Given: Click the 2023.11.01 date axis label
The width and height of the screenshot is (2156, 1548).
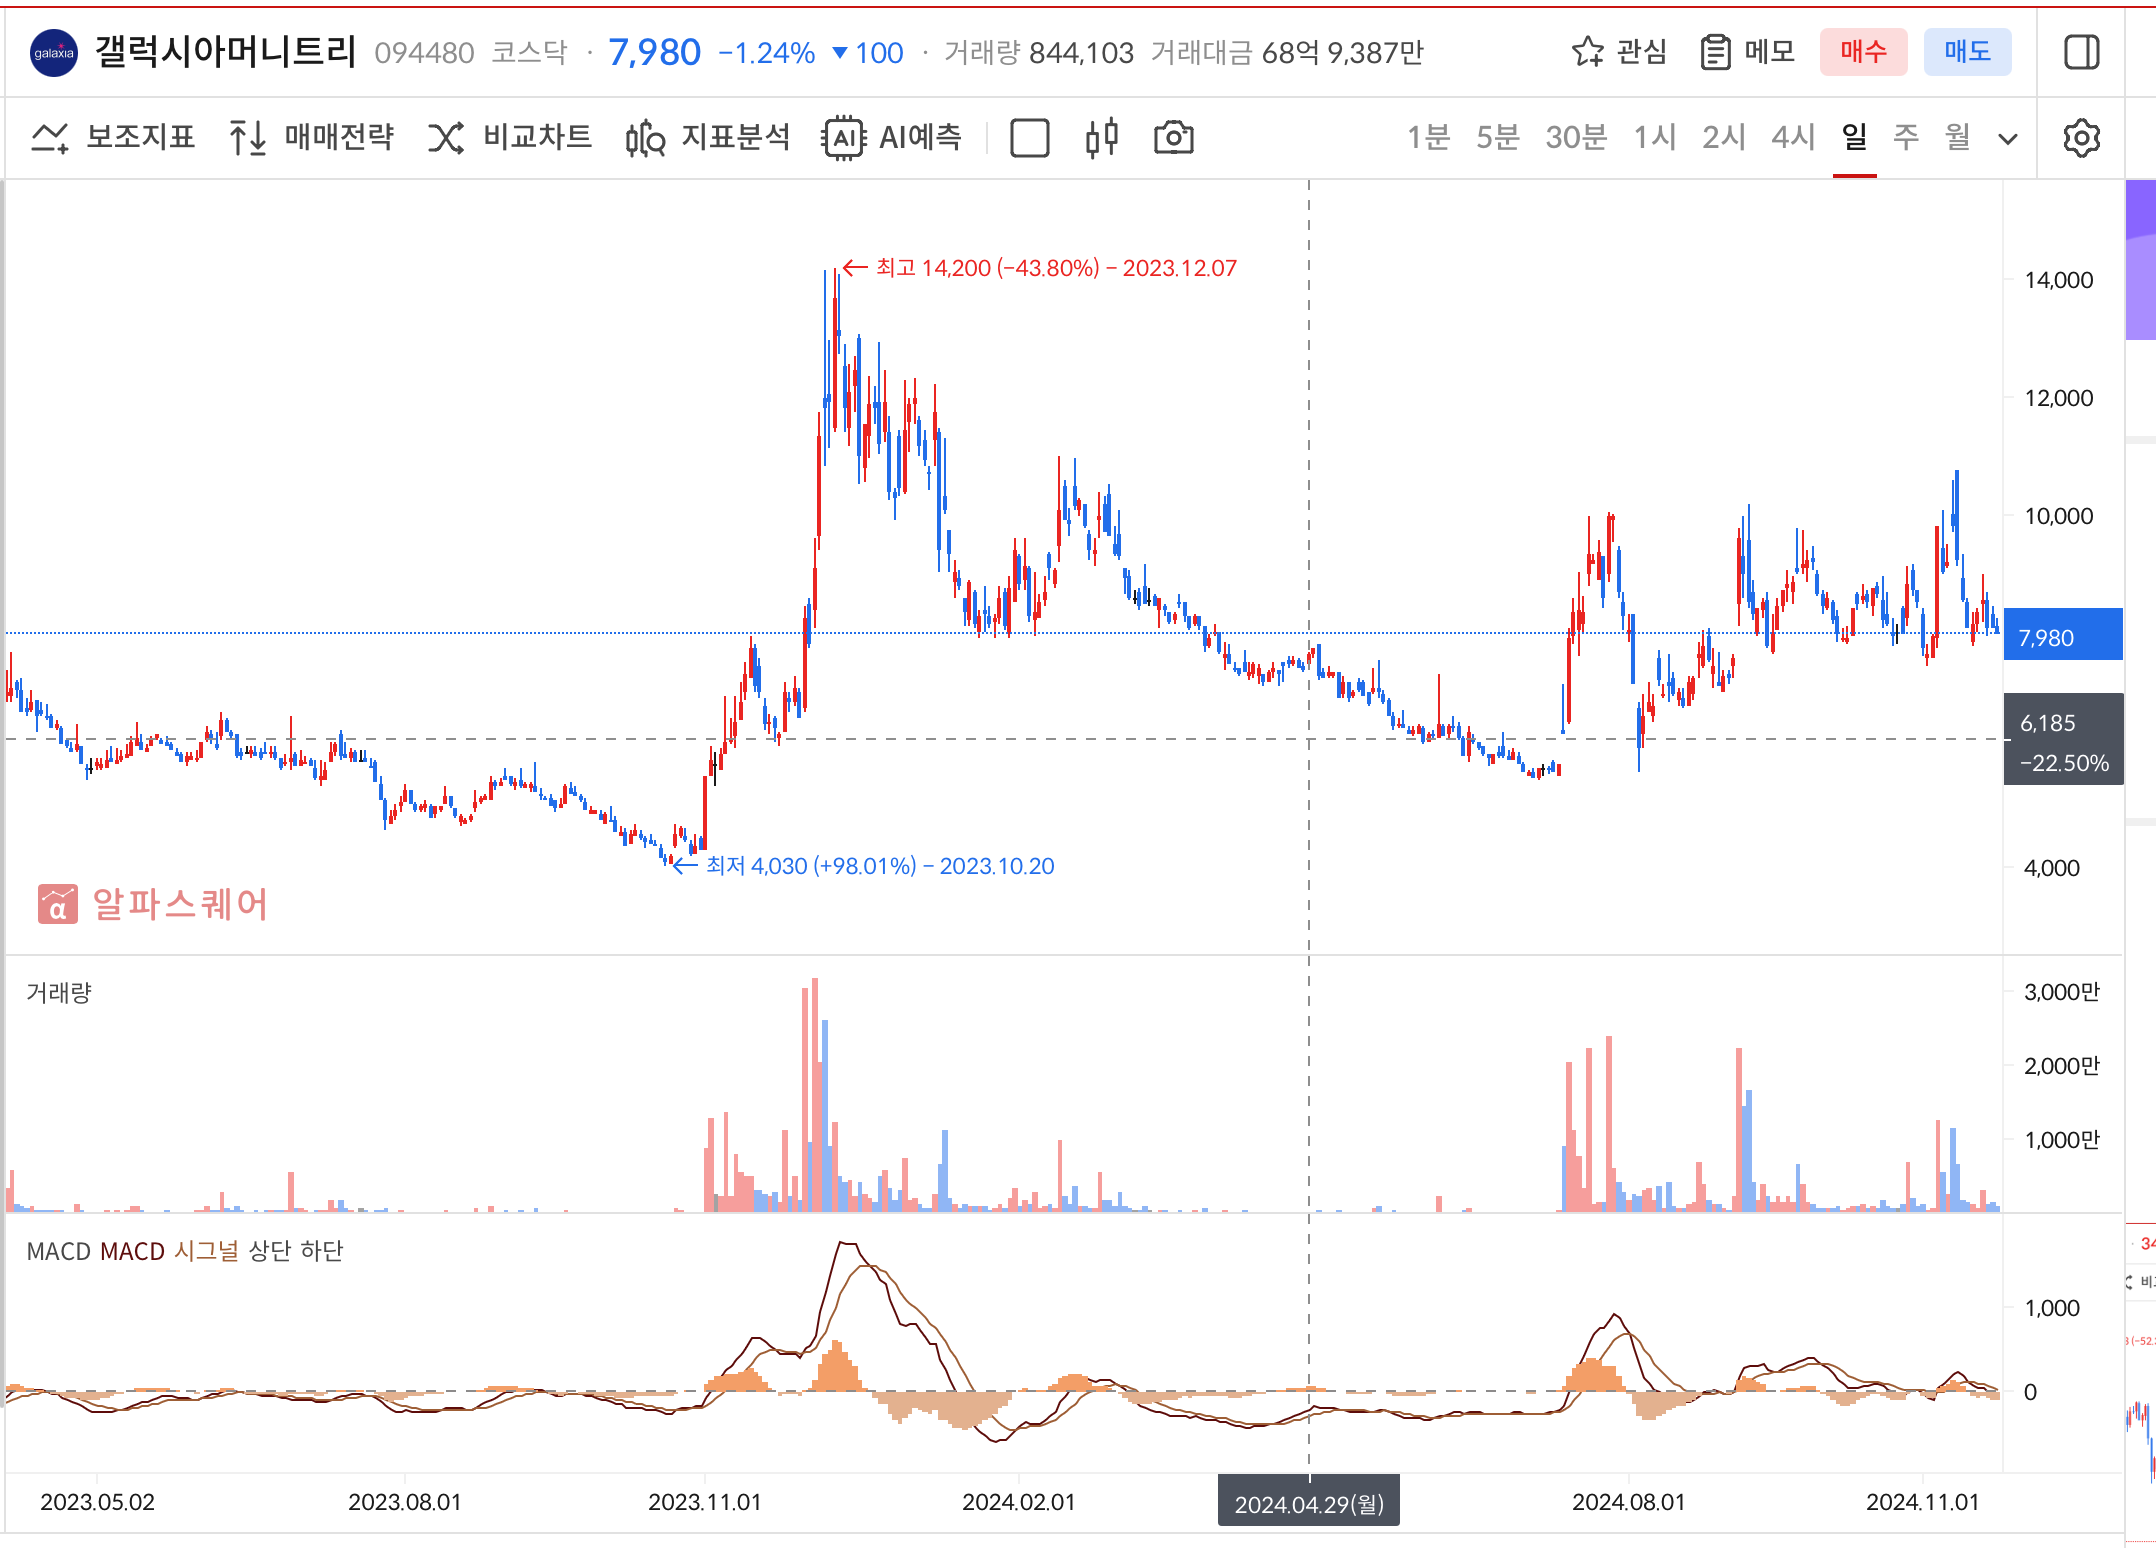Looking at the screenshot, I should point(705,1502).
